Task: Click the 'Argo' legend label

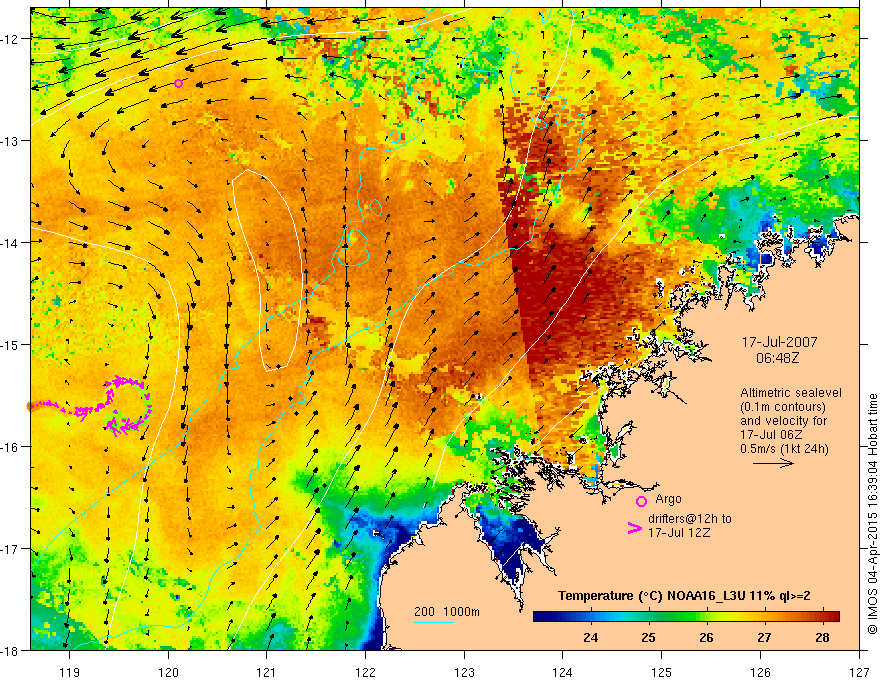Action: pos(668,499)
